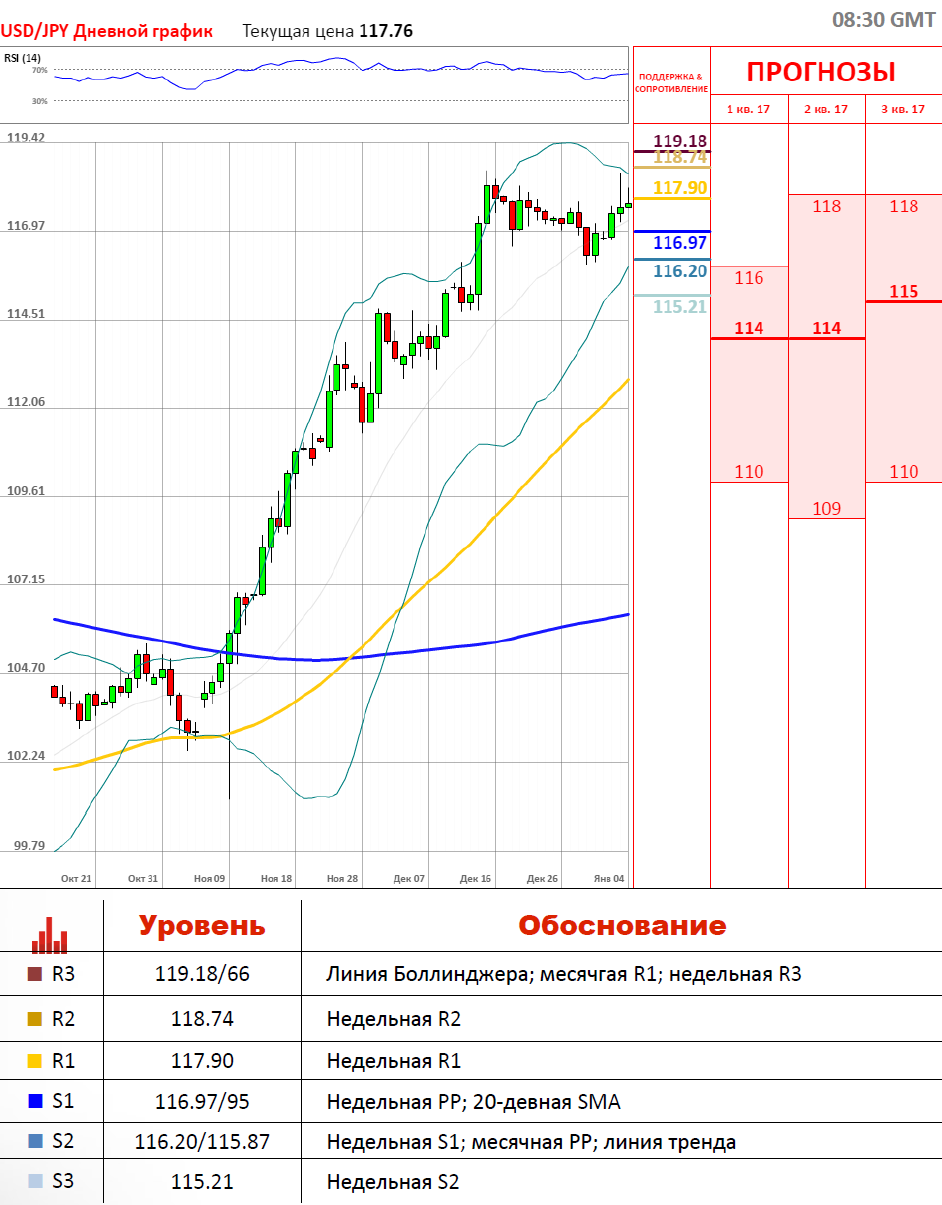Click the RSI (14) indicator label

point(23,57)
